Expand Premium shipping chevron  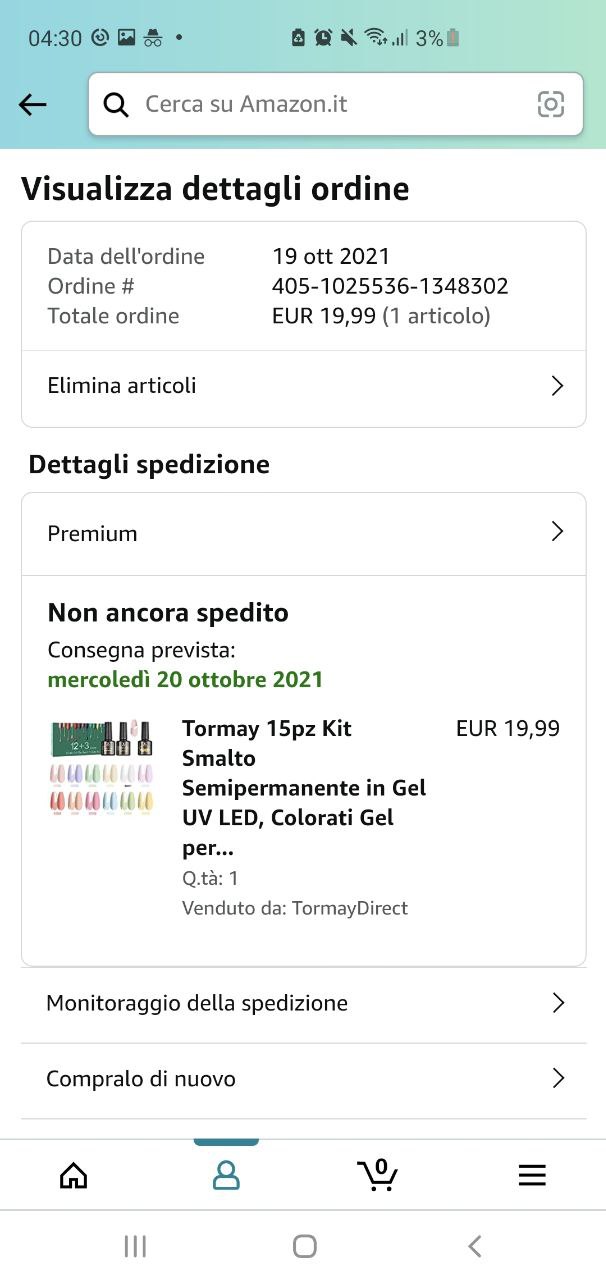pyautogui.click(x=558, y=533)
